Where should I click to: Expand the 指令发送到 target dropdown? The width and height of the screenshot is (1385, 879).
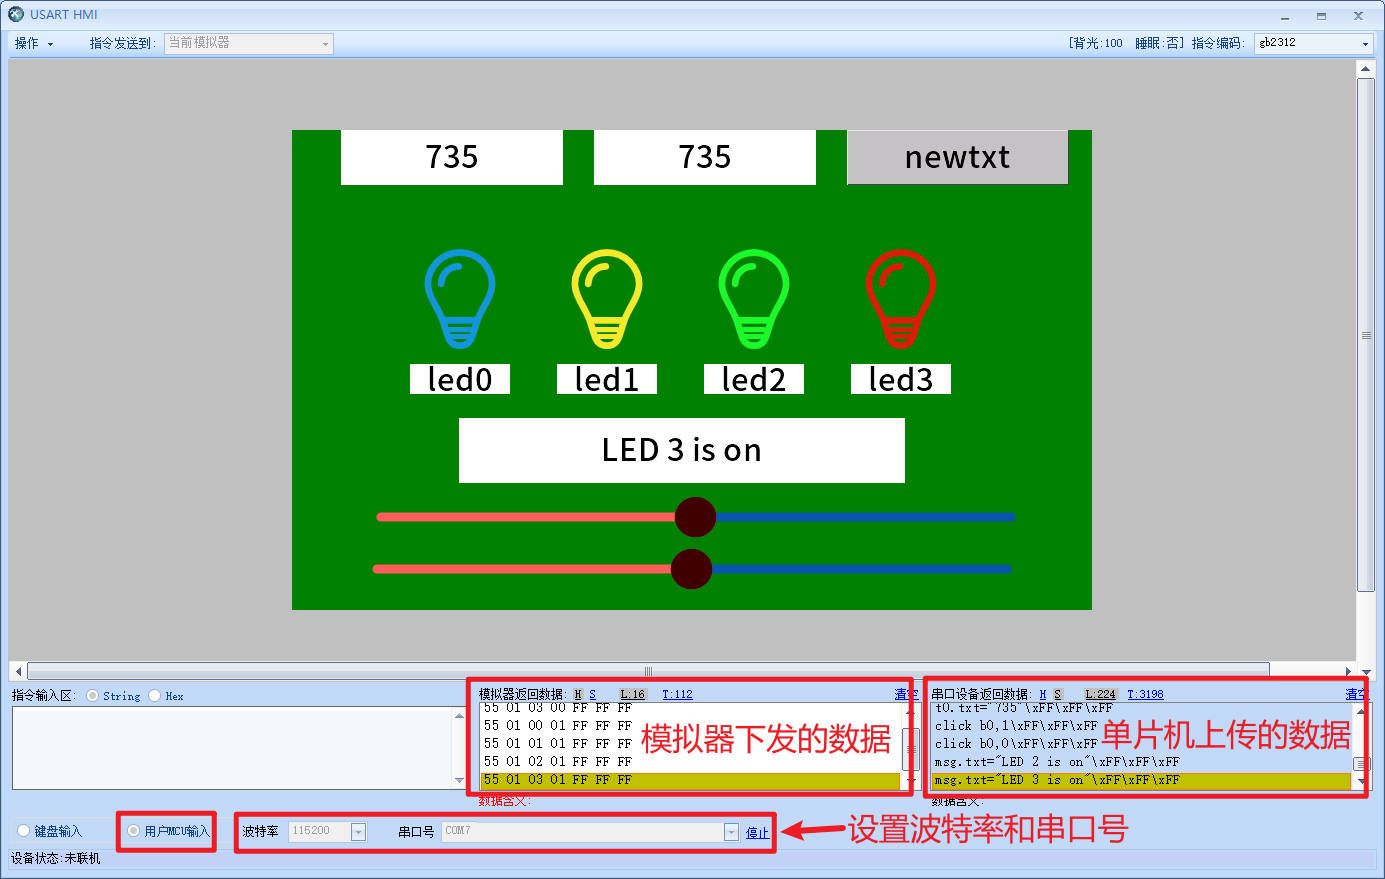point(325,44)
